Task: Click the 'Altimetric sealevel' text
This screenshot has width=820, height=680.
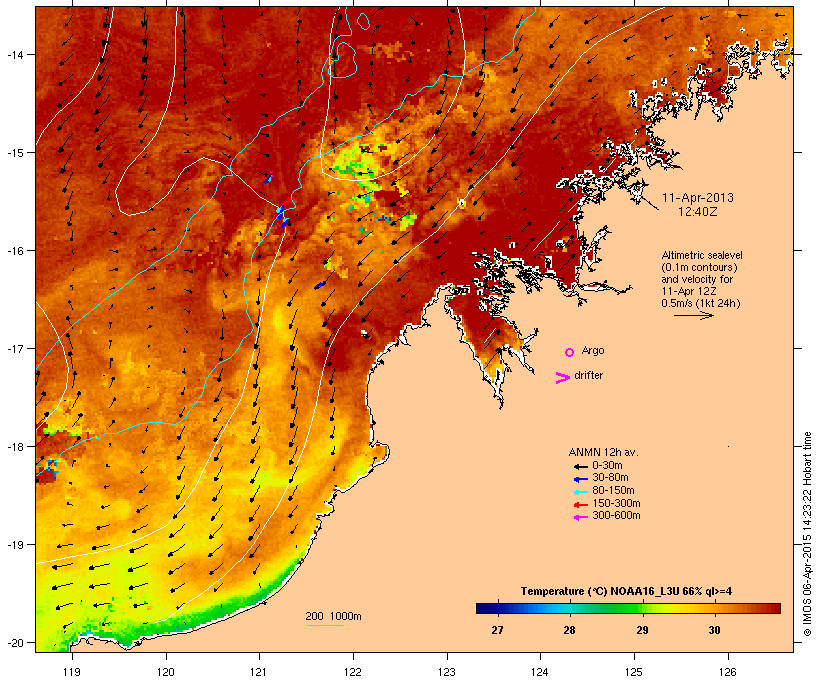Action: pos(702,255)
